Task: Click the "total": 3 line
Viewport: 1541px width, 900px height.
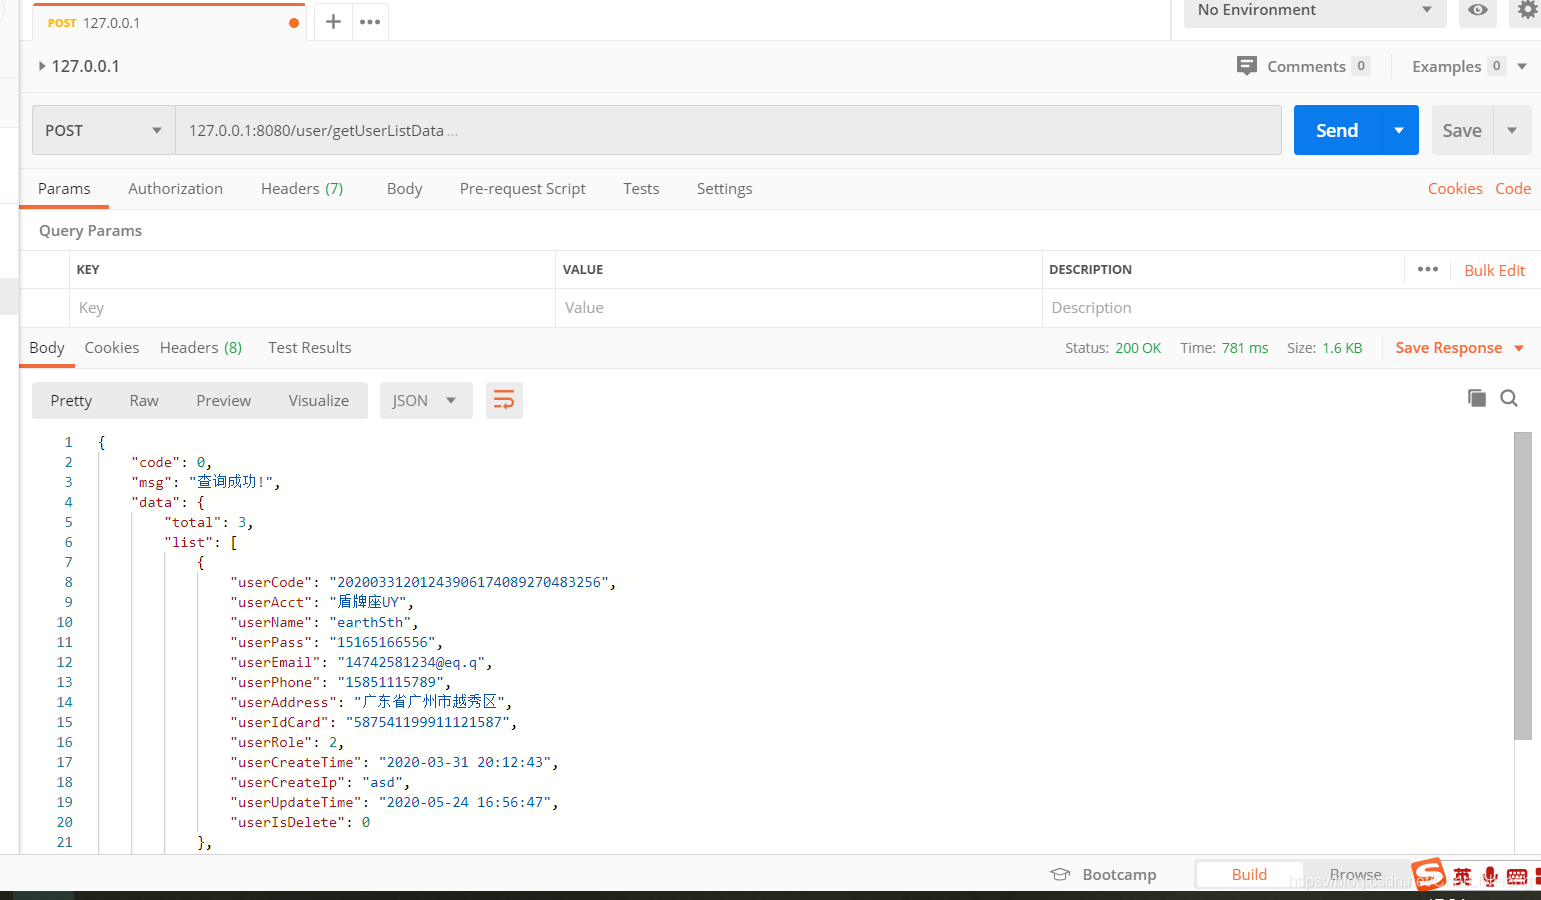Action: 208,522
